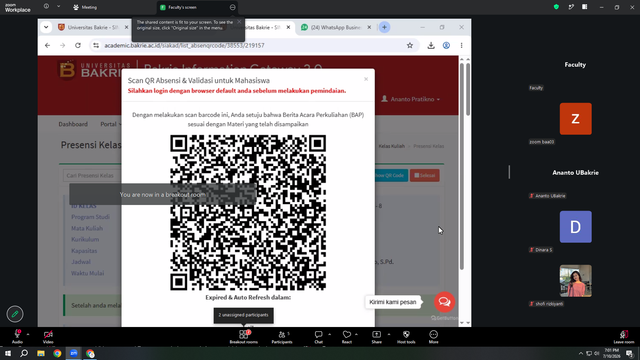Open the Breakout rooms panel

pos(244,337)
